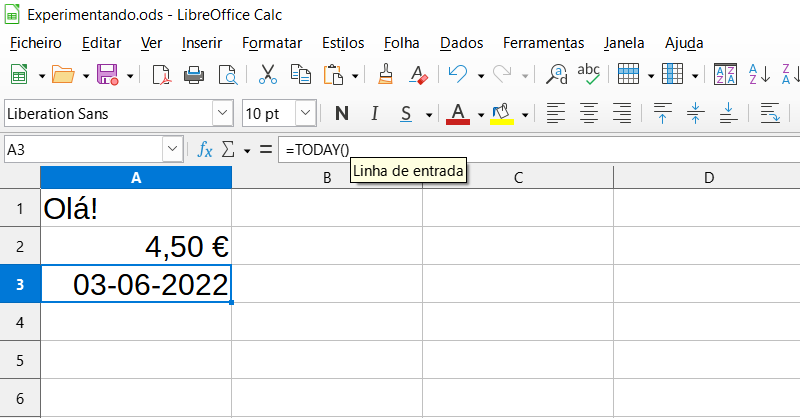Align cell text right
The image size is (800, 418).
tap(622, 113)
